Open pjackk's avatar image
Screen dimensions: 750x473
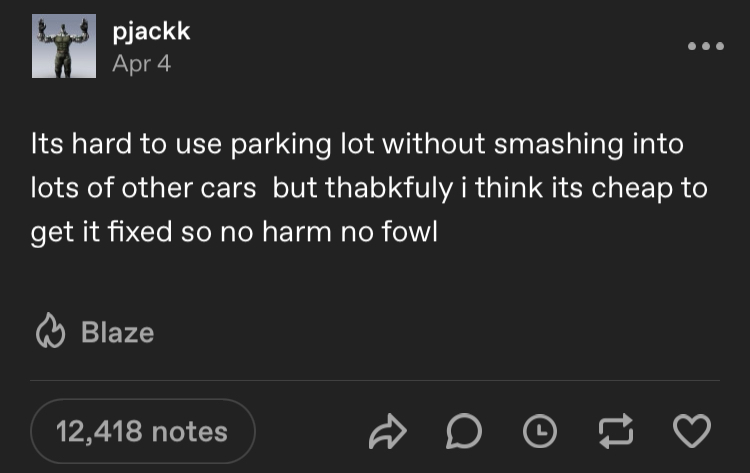click(x=64, y=47)
